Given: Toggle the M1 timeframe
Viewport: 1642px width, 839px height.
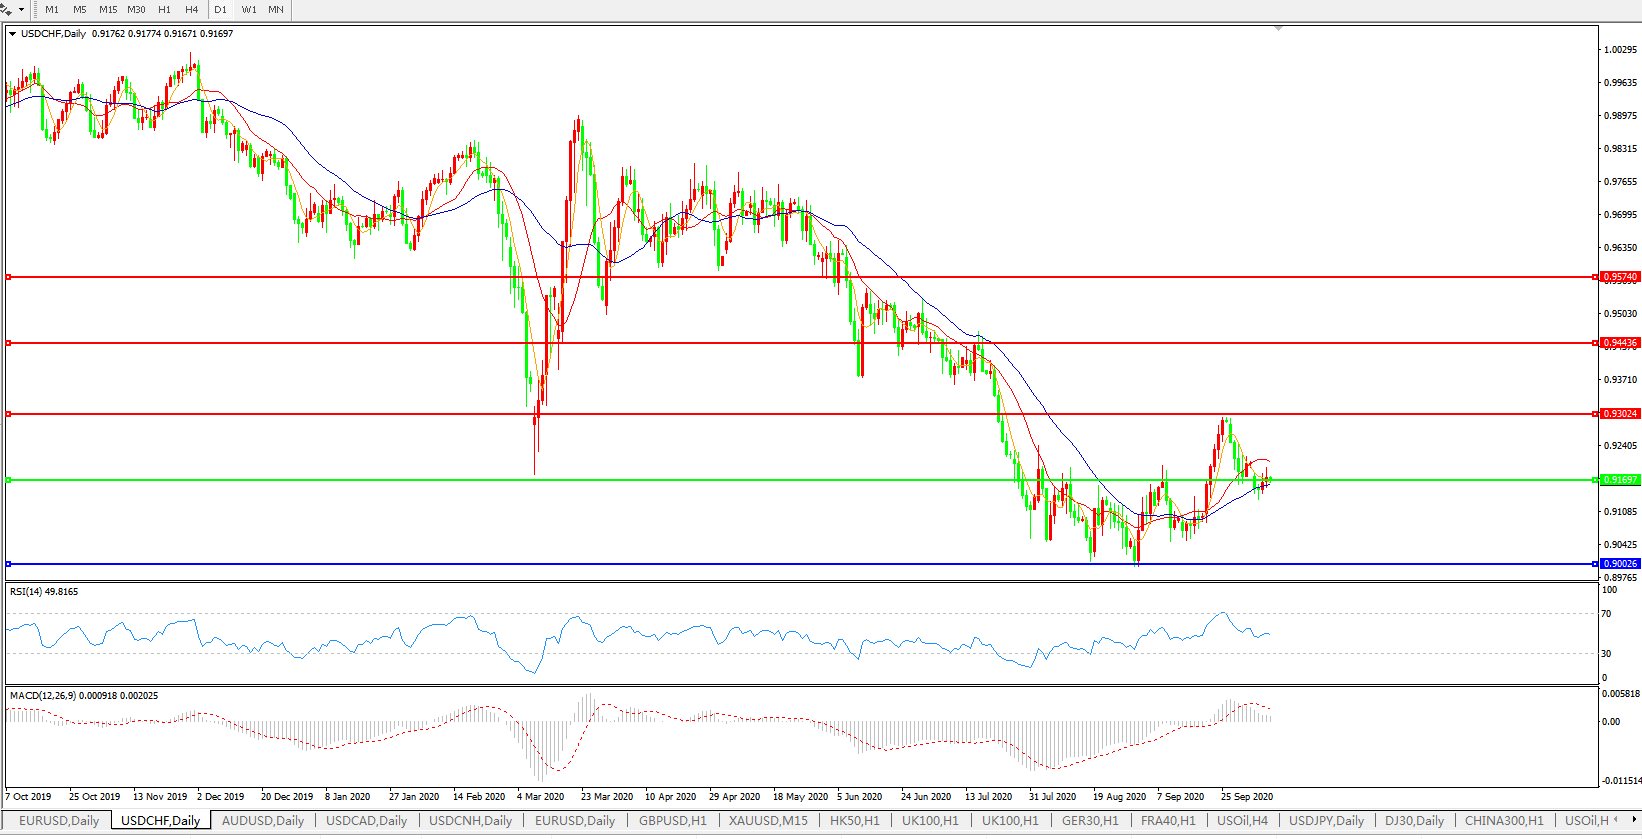Looking at the screenshot, I should (52, 10).
